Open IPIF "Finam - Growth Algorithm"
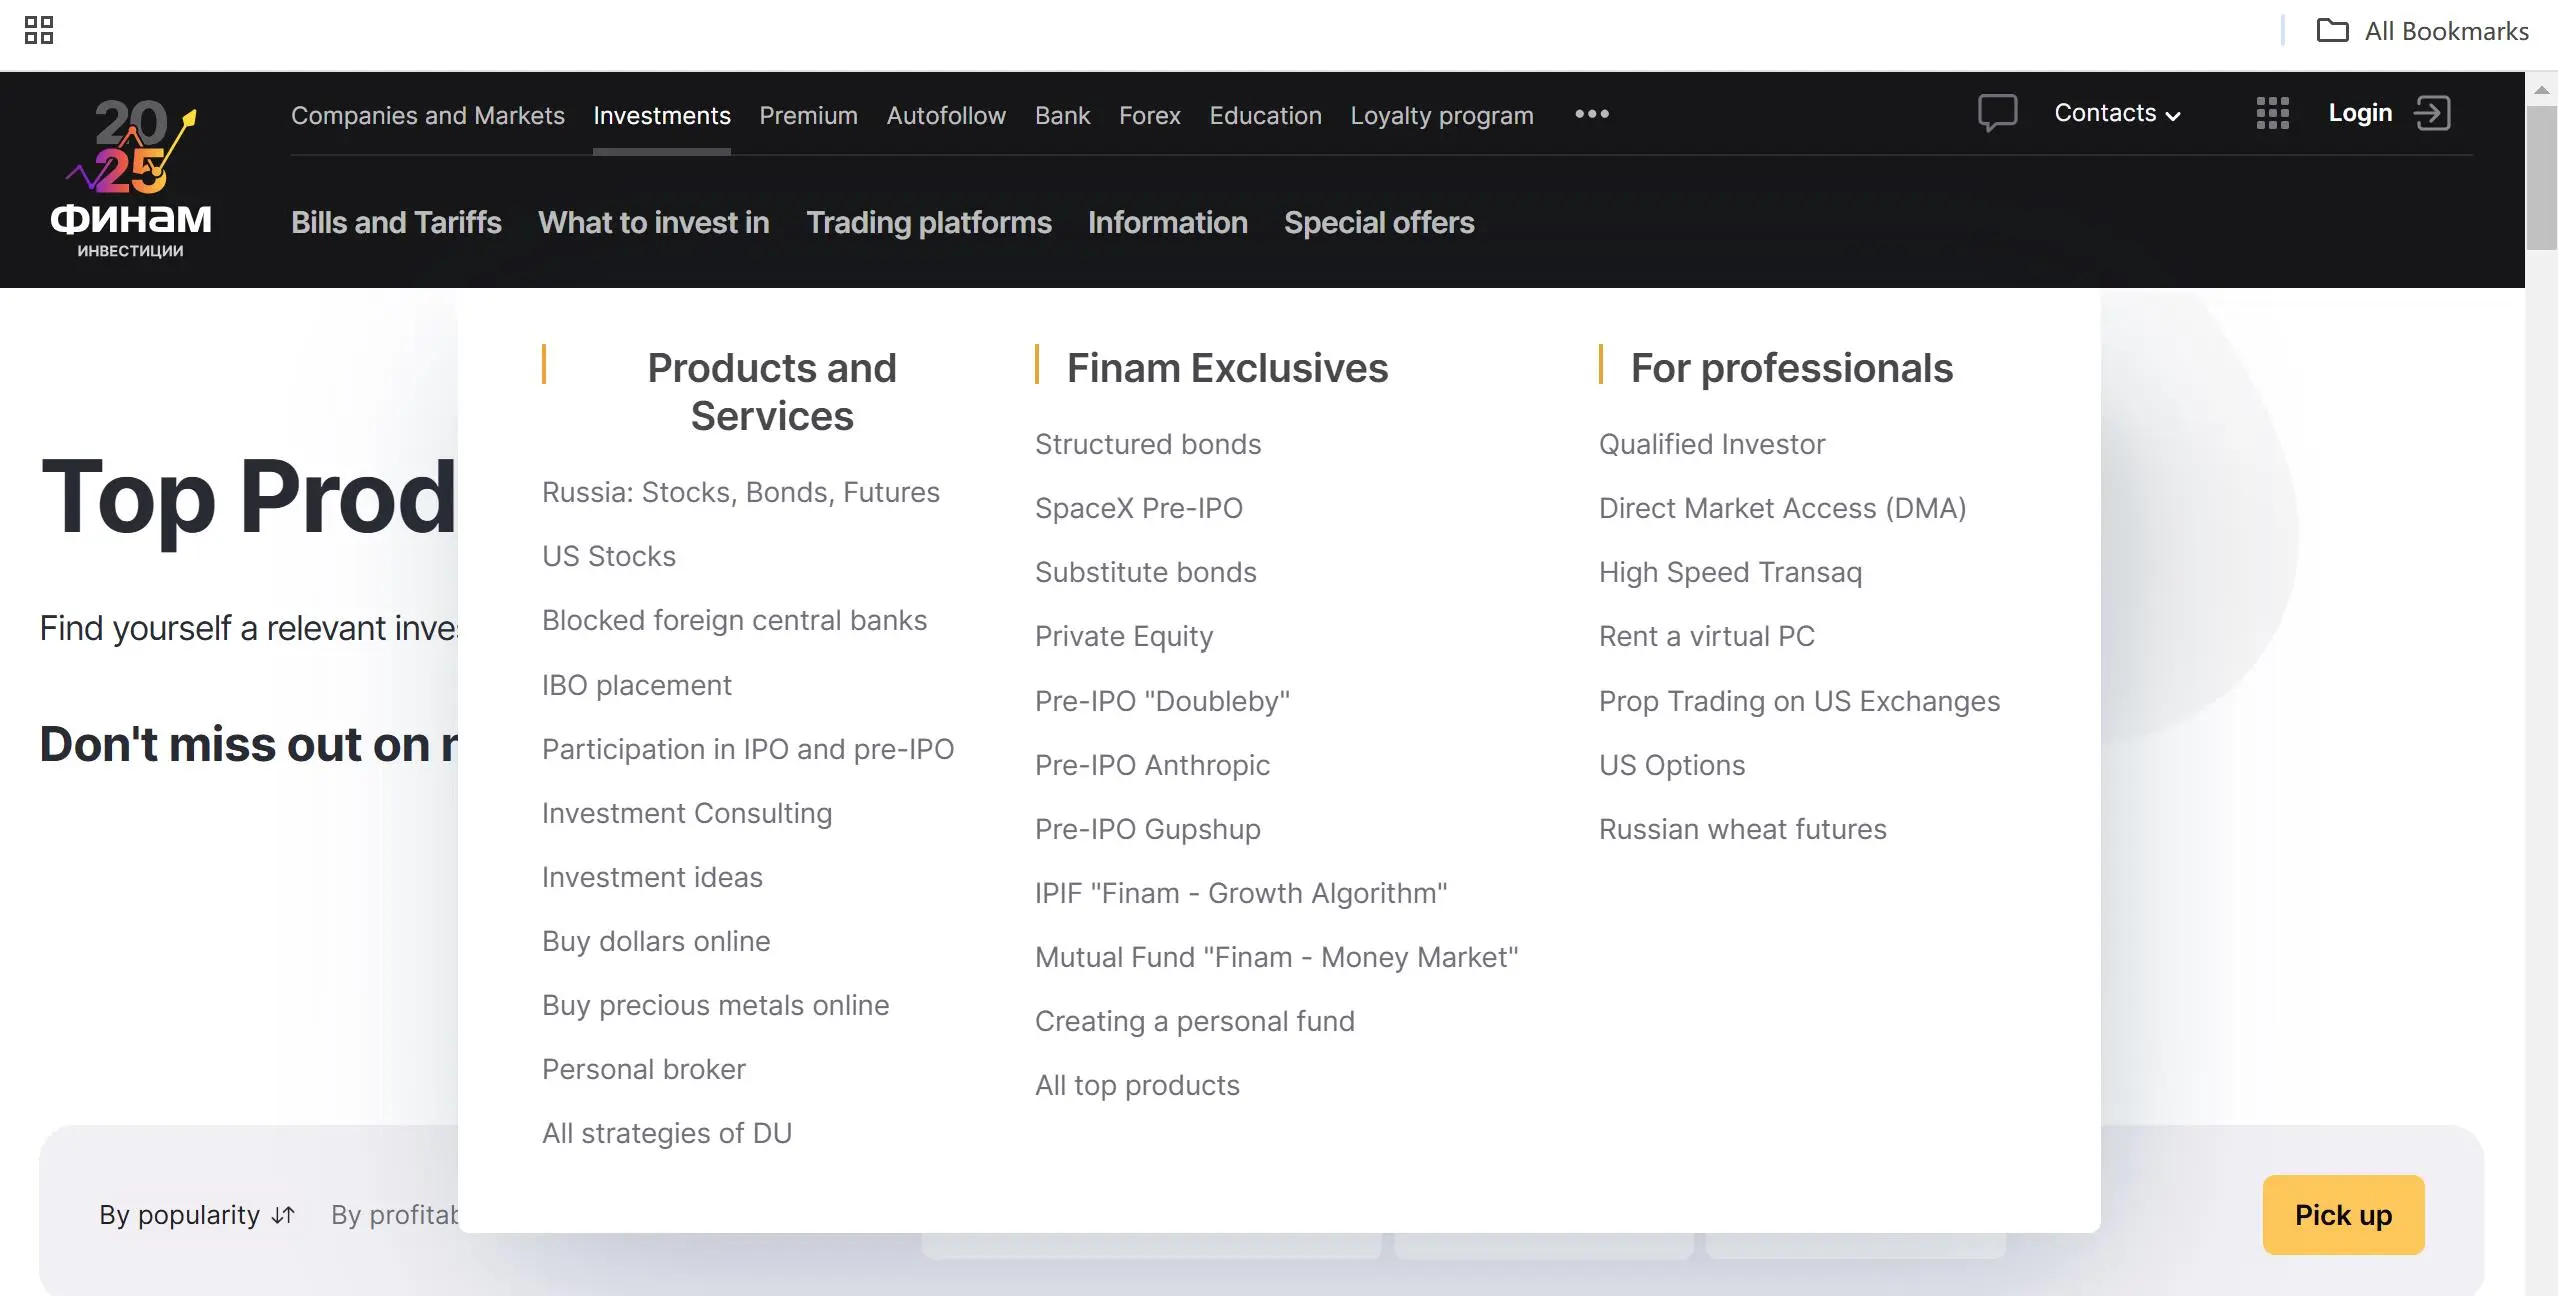This screenshot has width=2558, height=1296. [x=1241, y=893]
